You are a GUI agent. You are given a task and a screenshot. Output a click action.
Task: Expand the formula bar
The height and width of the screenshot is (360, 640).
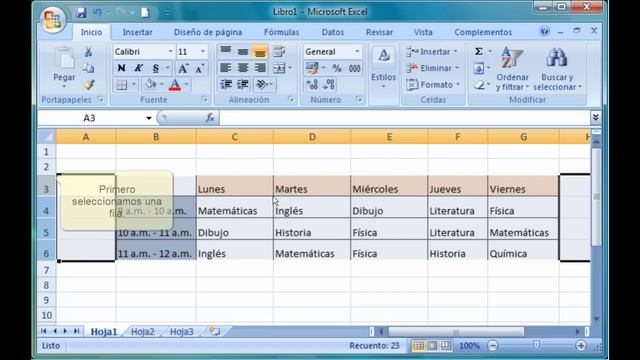pos(595,118)
